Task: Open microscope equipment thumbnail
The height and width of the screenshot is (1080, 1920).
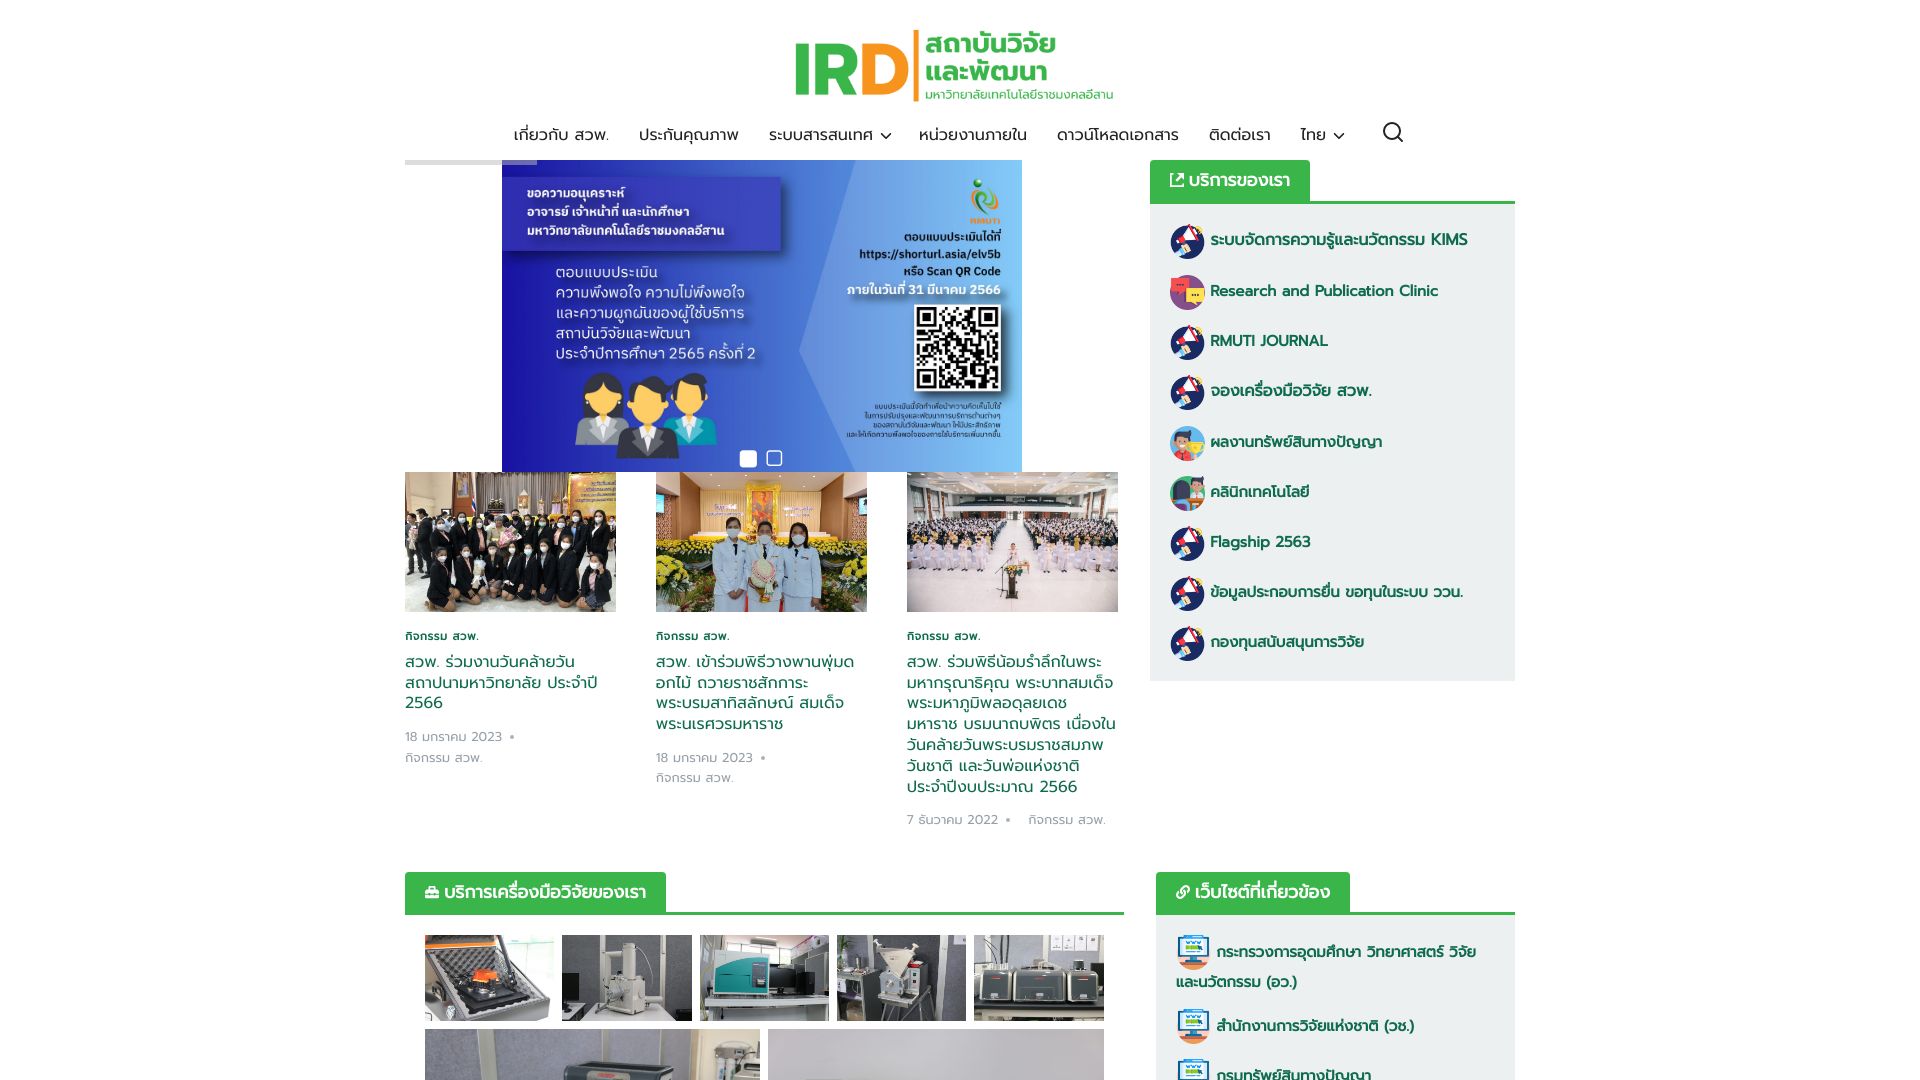Action: [x=627, y=978]
